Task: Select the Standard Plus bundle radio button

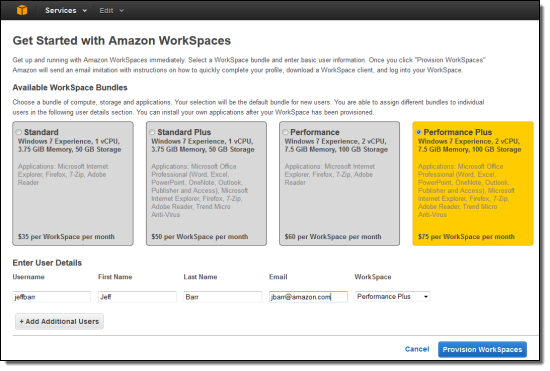Action: tap(152, 132)
